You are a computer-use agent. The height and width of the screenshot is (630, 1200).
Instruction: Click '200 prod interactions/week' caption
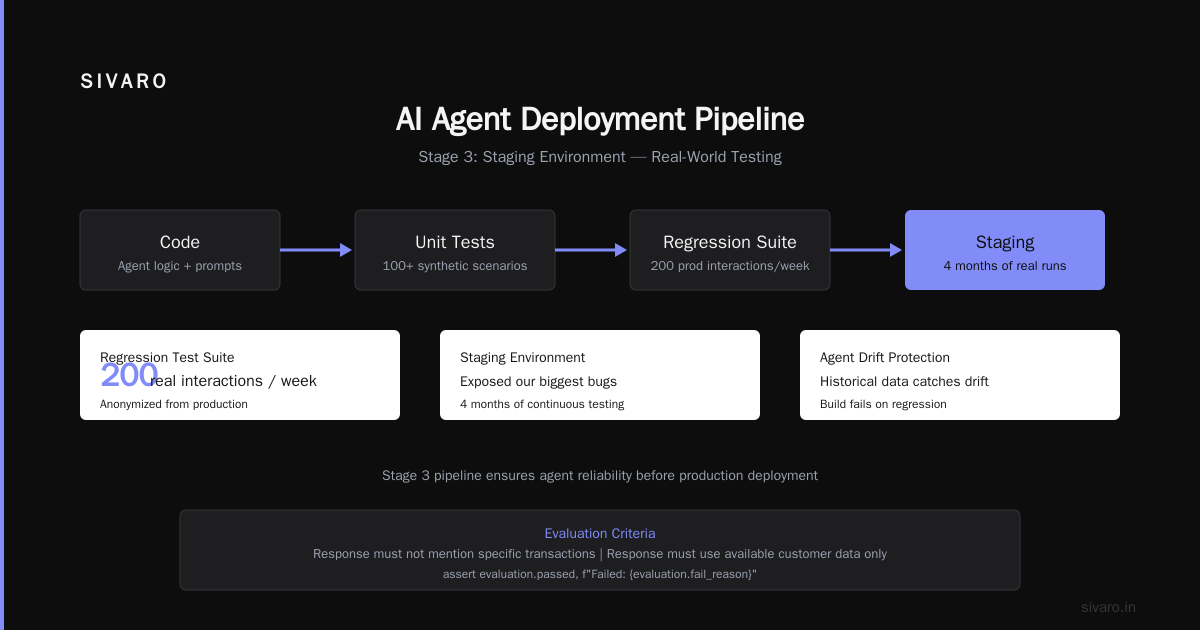[730, 266]
